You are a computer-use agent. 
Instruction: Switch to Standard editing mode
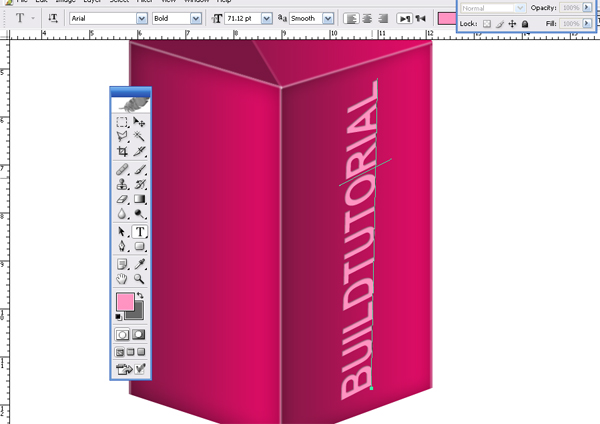tap(122, 335)
